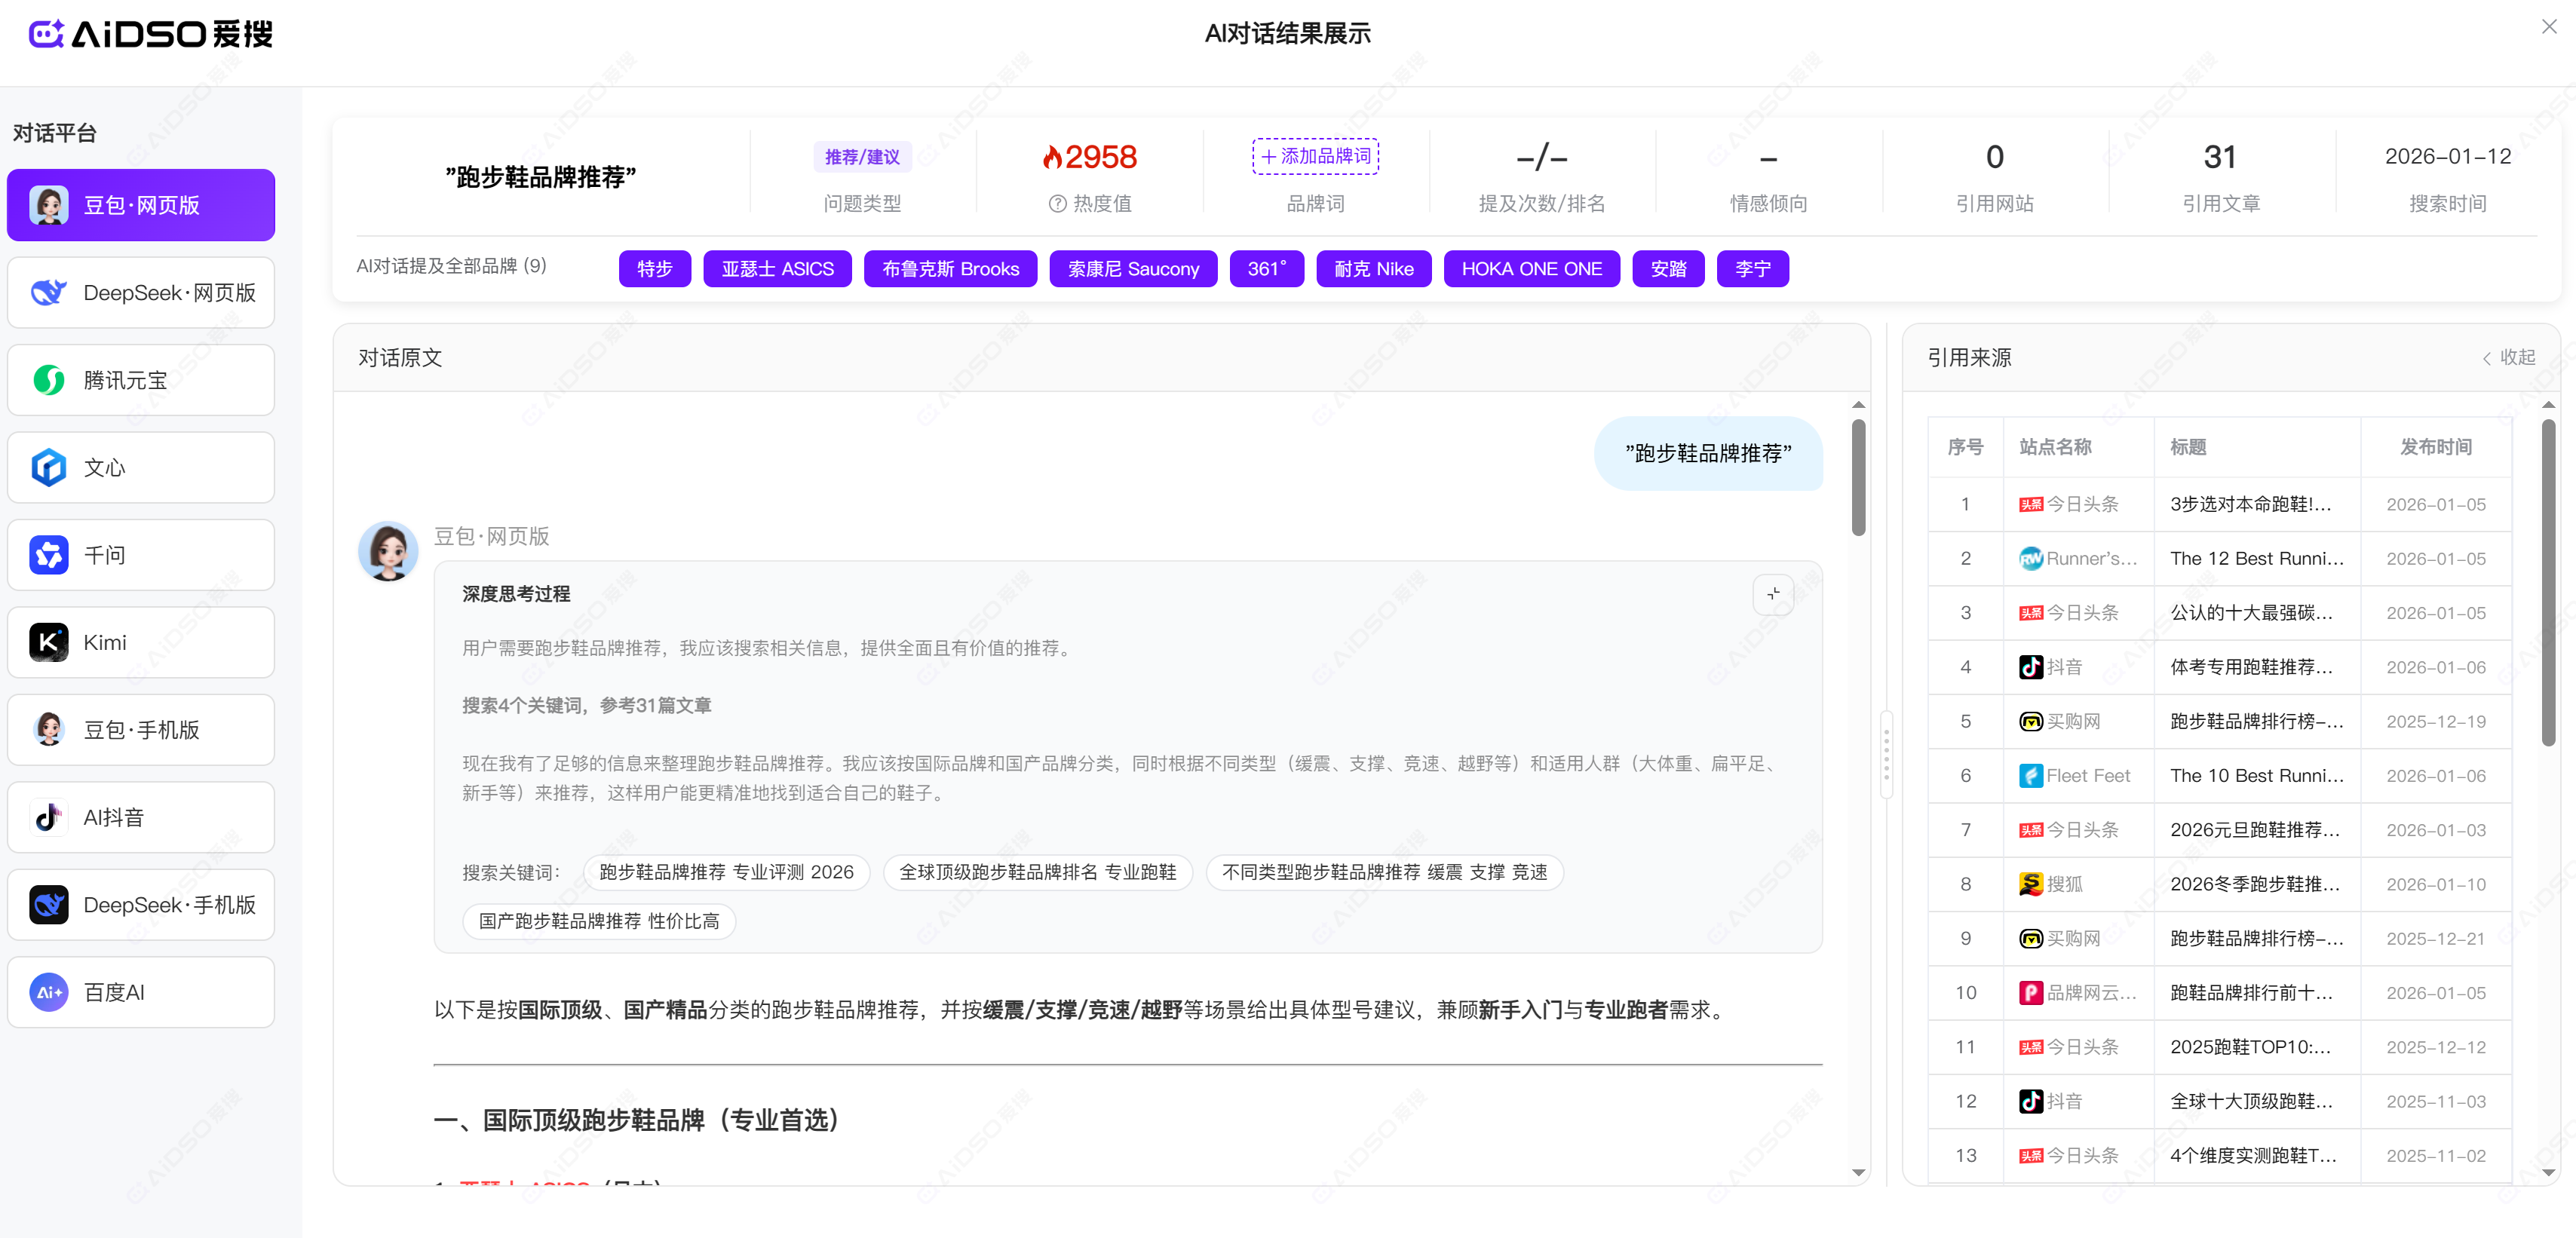
Task: Switch to Doubao mobile version tab
Action: point(141,730)
